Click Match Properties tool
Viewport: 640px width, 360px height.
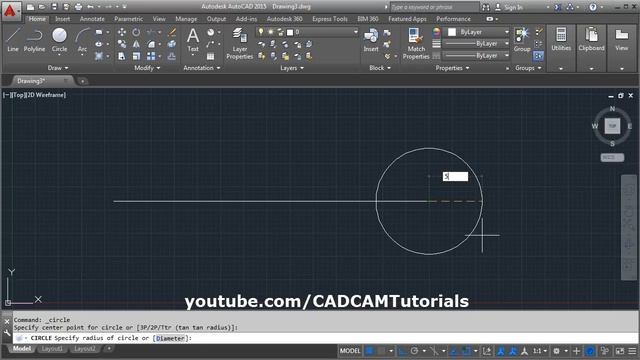click(416, 43)
